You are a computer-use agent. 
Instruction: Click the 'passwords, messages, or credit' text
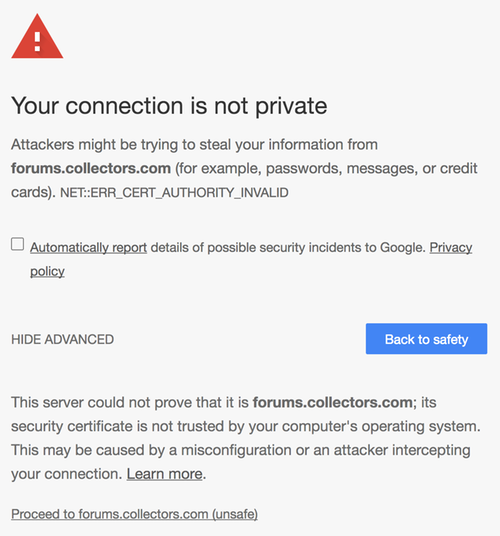click(371, 169)
